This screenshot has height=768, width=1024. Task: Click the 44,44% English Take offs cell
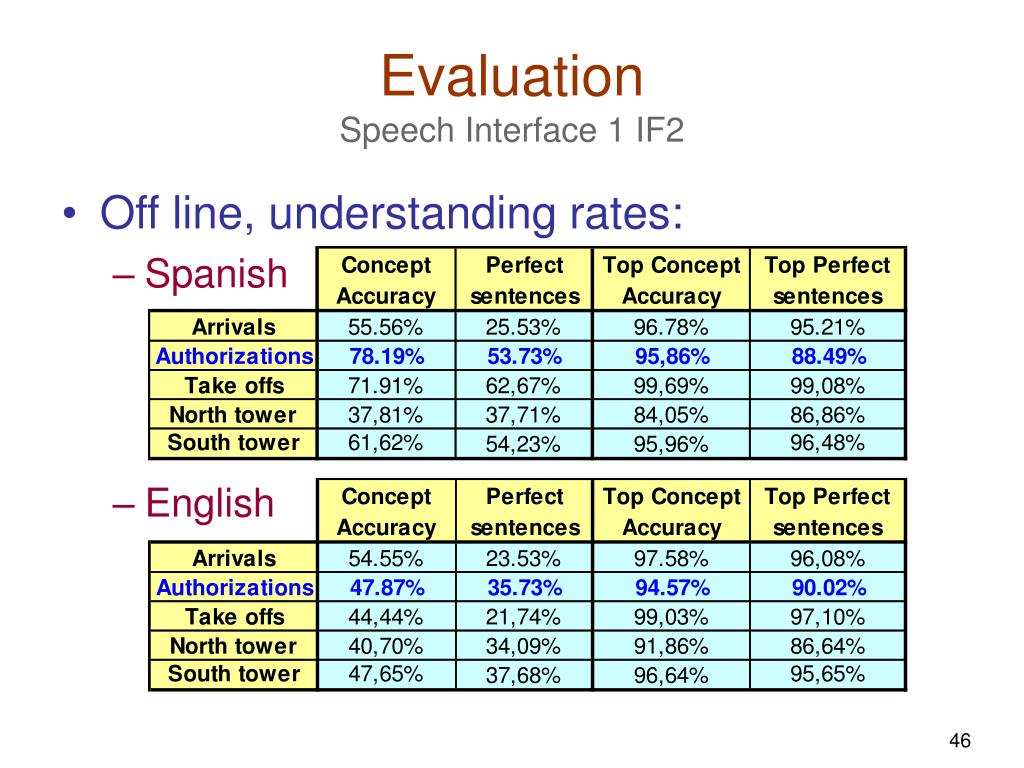coord(385,616)
